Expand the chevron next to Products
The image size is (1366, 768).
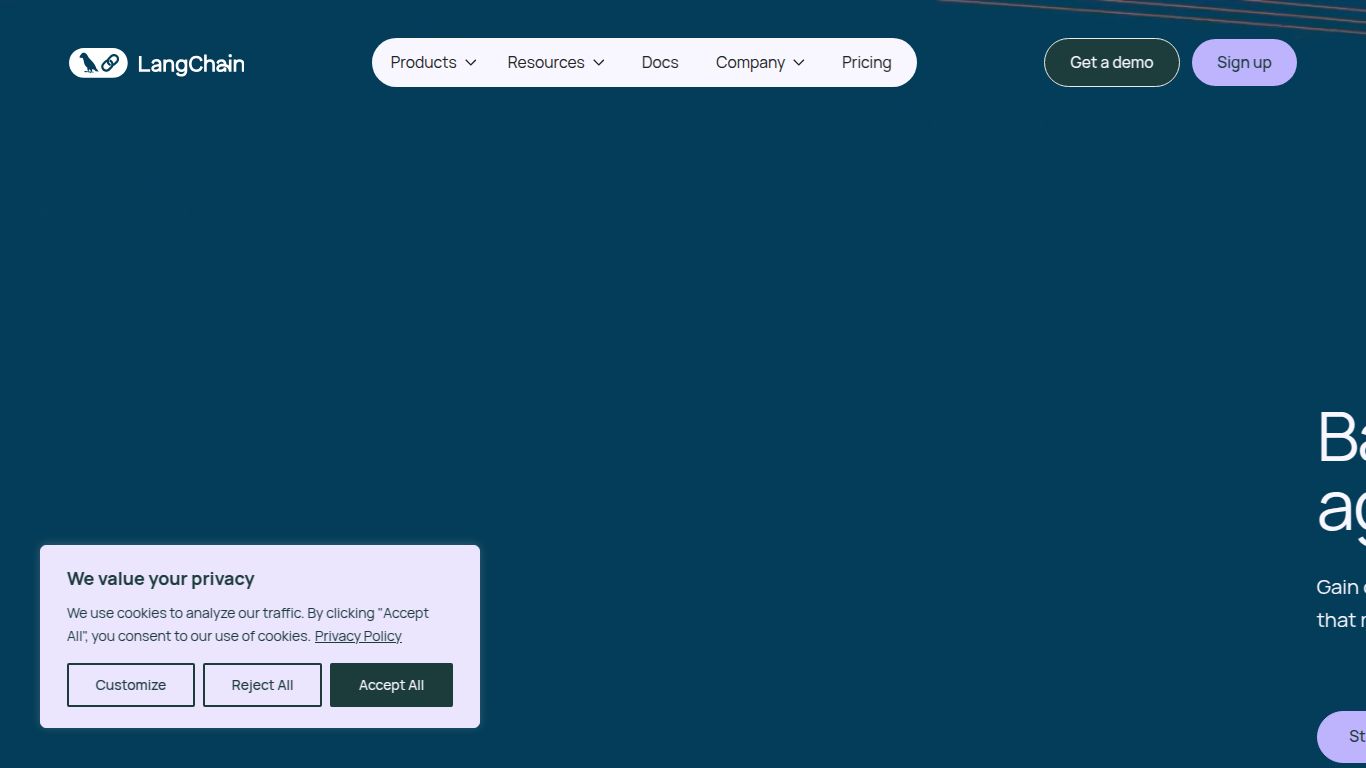(471, 63)
